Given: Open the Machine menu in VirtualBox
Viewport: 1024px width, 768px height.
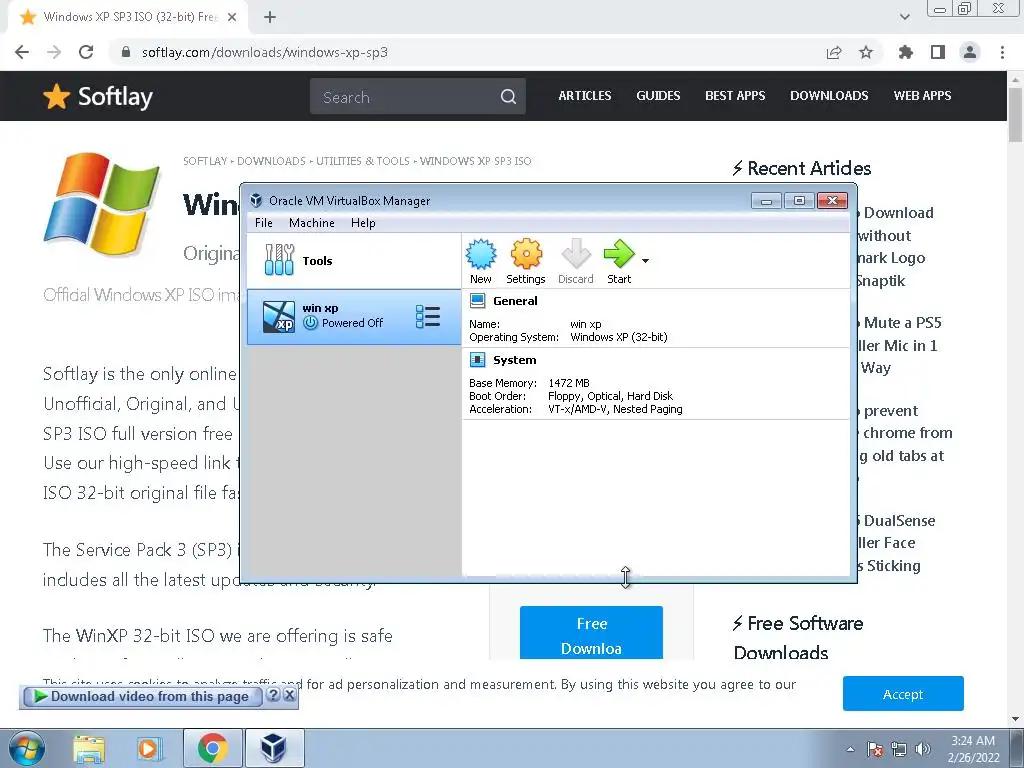Looking at the screenshot, I should click(312, 223).
